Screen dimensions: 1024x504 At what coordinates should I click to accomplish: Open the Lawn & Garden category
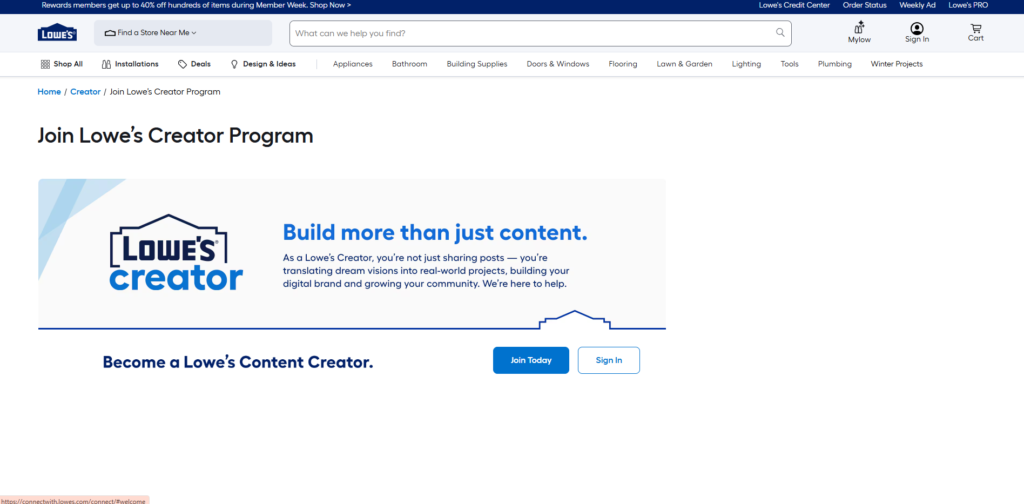tap(684, 64)
